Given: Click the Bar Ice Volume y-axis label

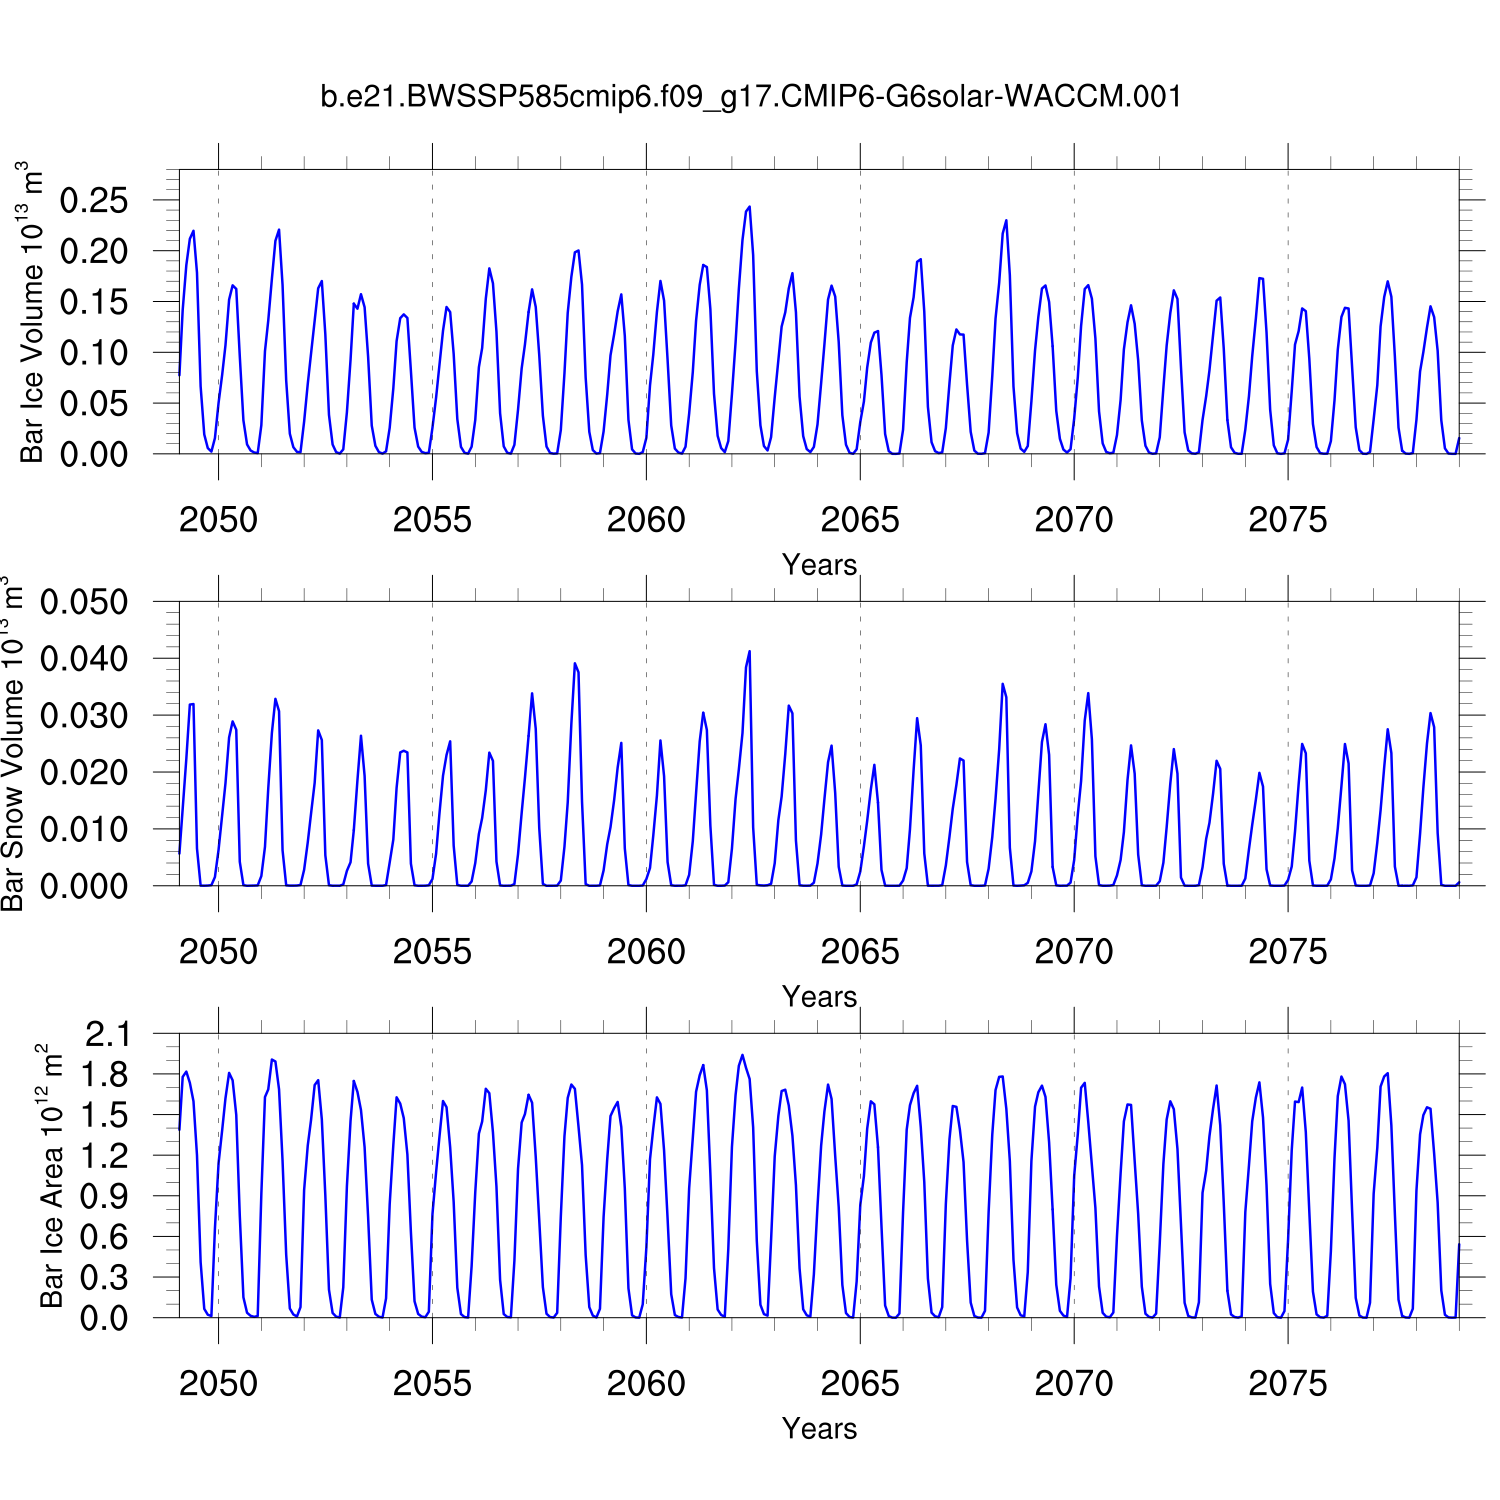Looking at the screenshot, I should [x=32, y=312].
